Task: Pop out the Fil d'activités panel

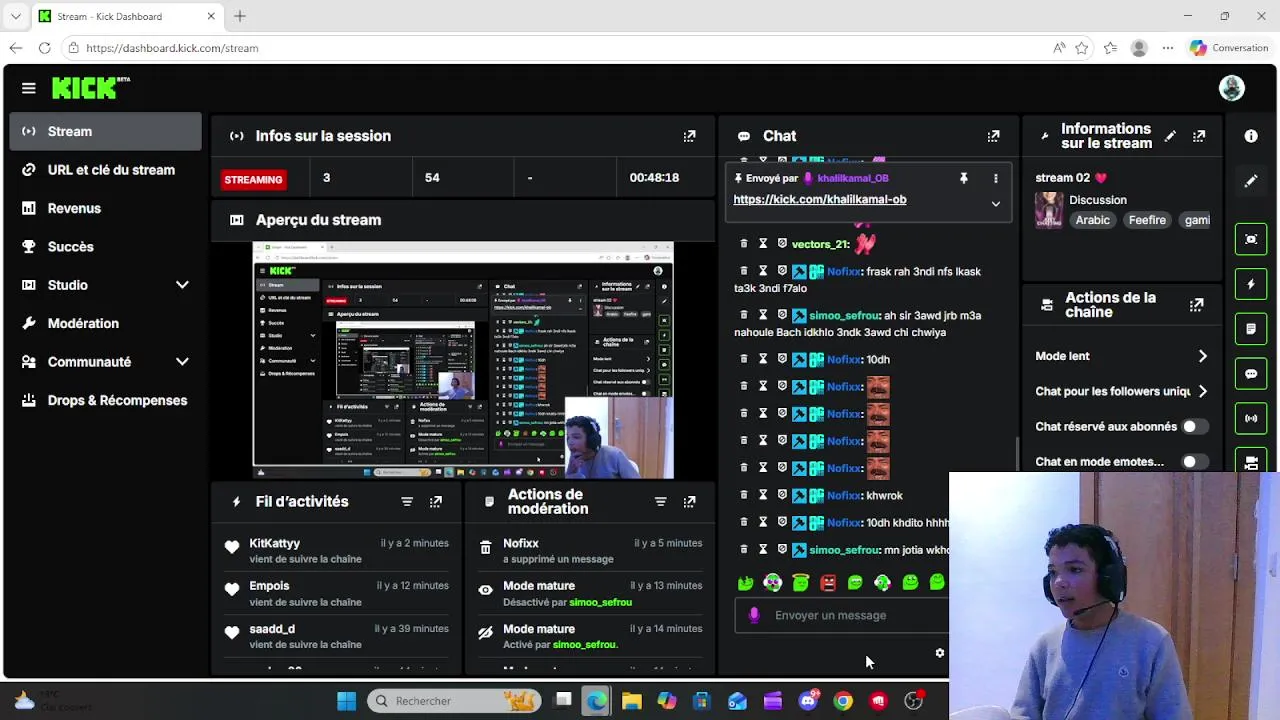Action: (436, 502)
